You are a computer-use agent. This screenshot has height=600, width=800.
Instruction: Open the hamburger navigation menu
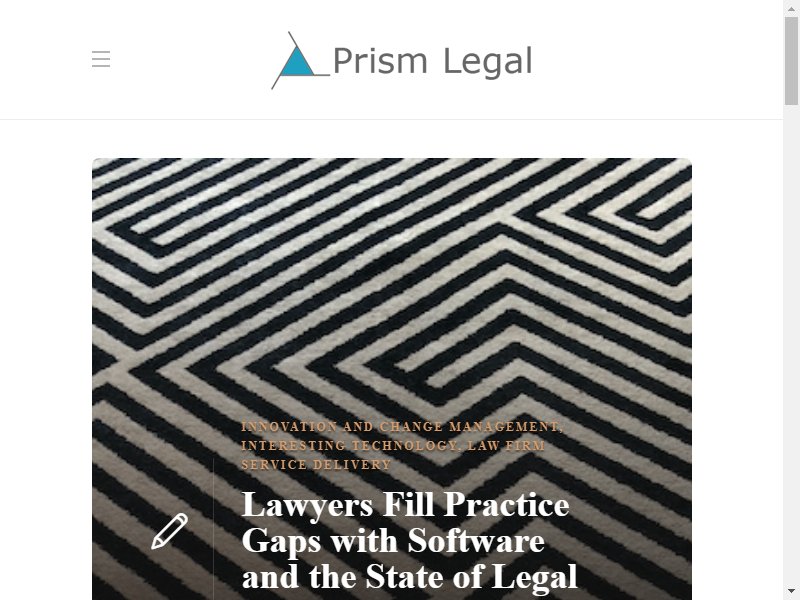101,59
